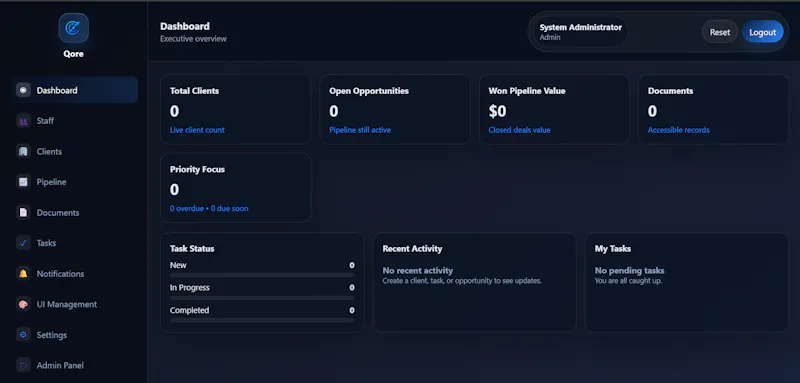Viewport: 800px width, 383px height.
Task: Open the Settings label in sidebar
Action: [x=52, y=335]
